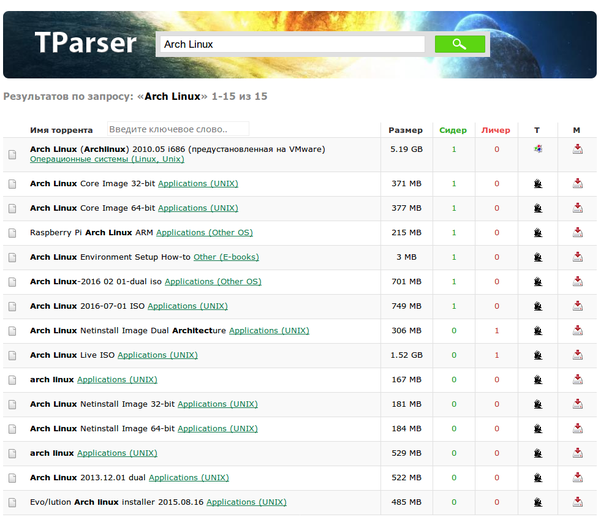This screenshot has width=609, height=525.
Task: Click magnet download icon for Core Image 64-bit
Action: coord(578,208)
